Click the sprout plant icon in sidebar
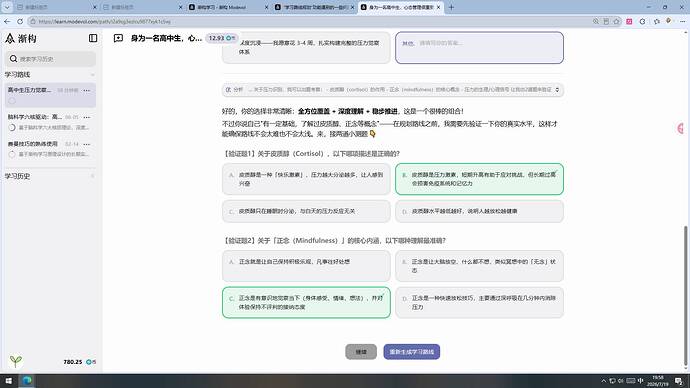 [15, 361]
